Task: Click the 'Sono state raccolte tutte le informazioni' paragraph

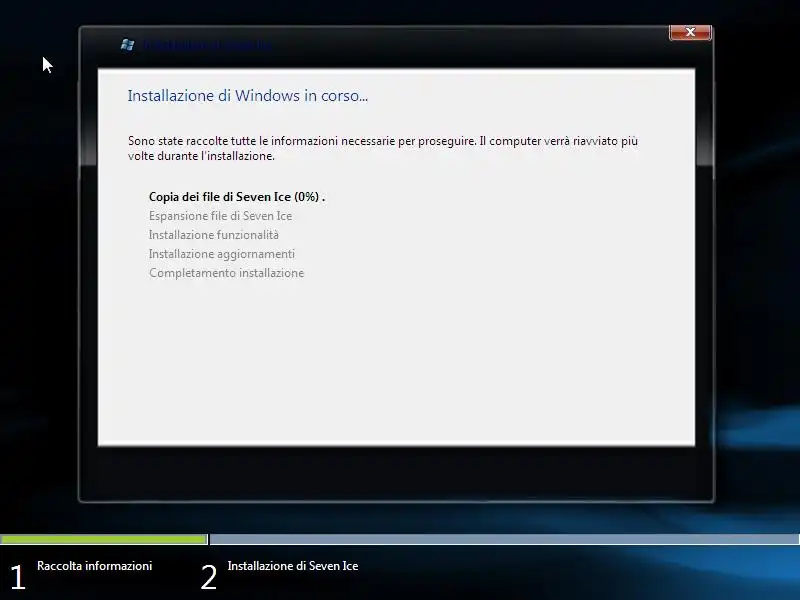Action: click(x=383, y=148)
